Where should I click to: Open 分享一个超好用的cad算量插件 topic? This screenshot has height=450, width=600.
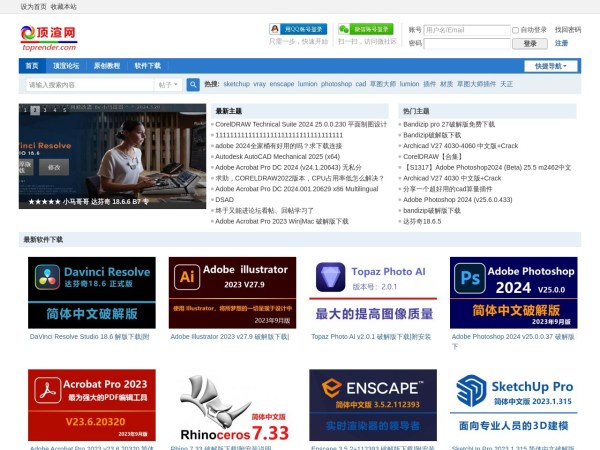[x=447, y=189]
